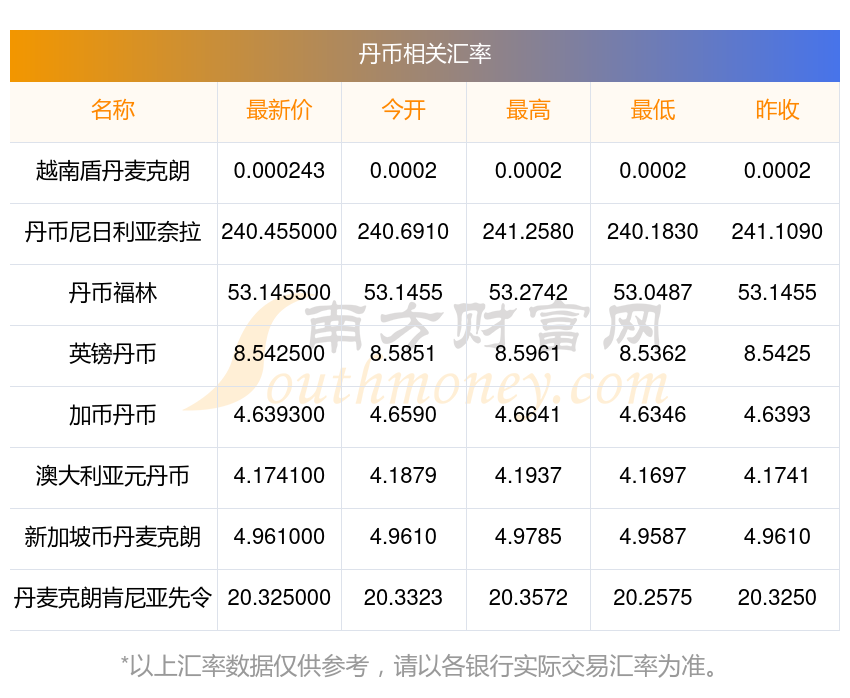The width and height of the screenshot is (850, 698).
Task: Click lowest value 4.1697
Action: coord(653,476)
